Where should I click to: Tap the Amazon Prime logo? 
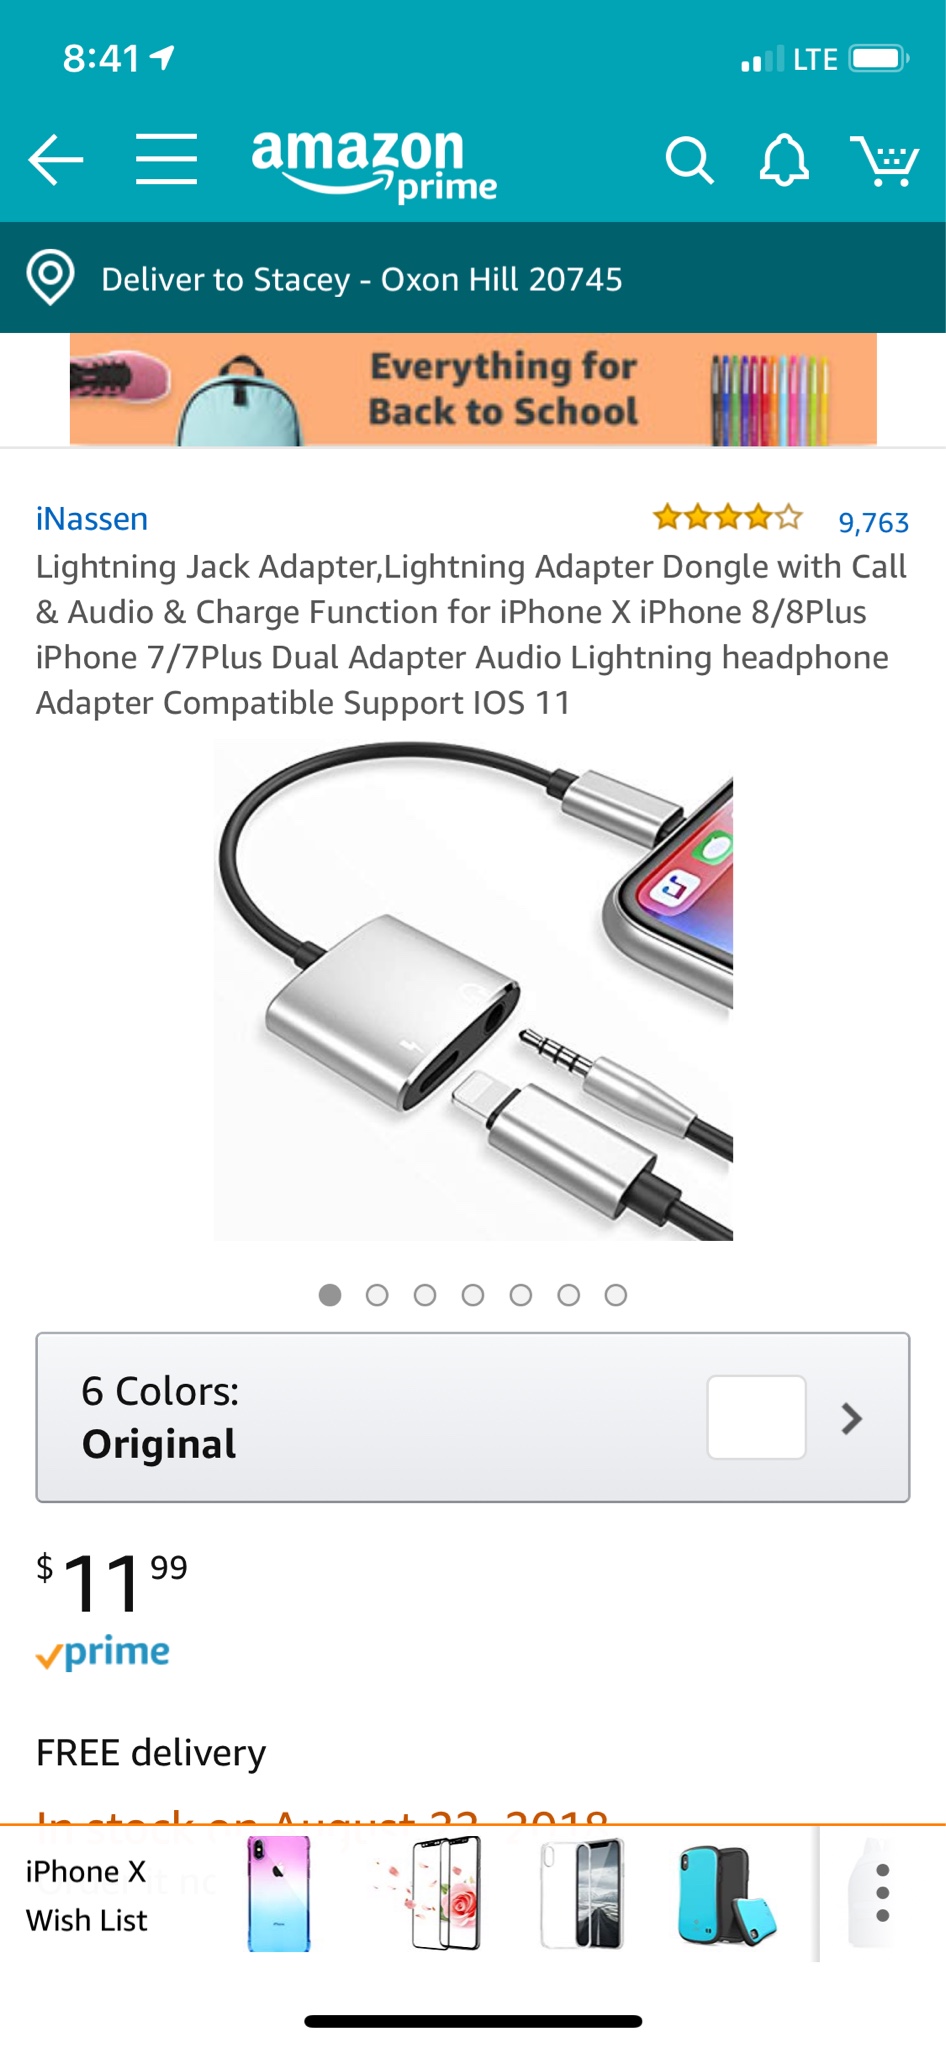[374, 165]
